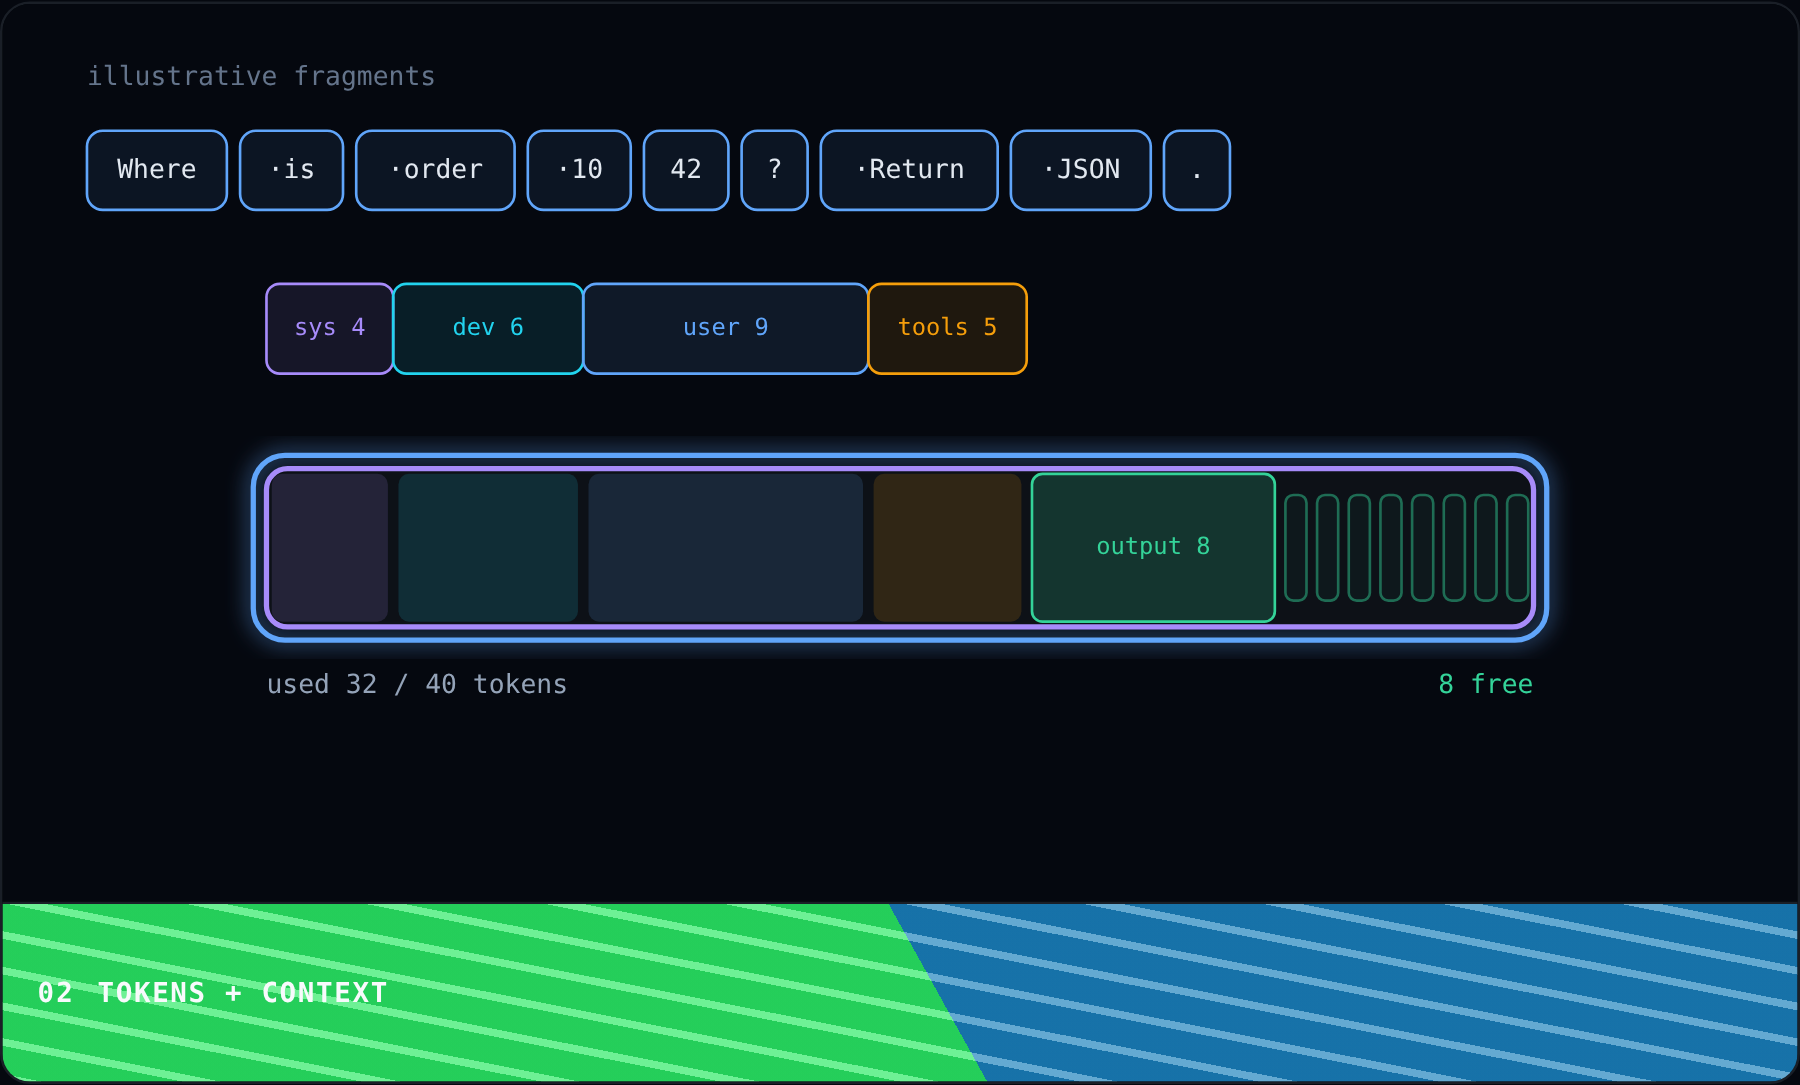Image resolution: width=1800 pixels, height=1085 pixels.
Task: Click the '42' token chip
Action: click(x=686, y=170)
